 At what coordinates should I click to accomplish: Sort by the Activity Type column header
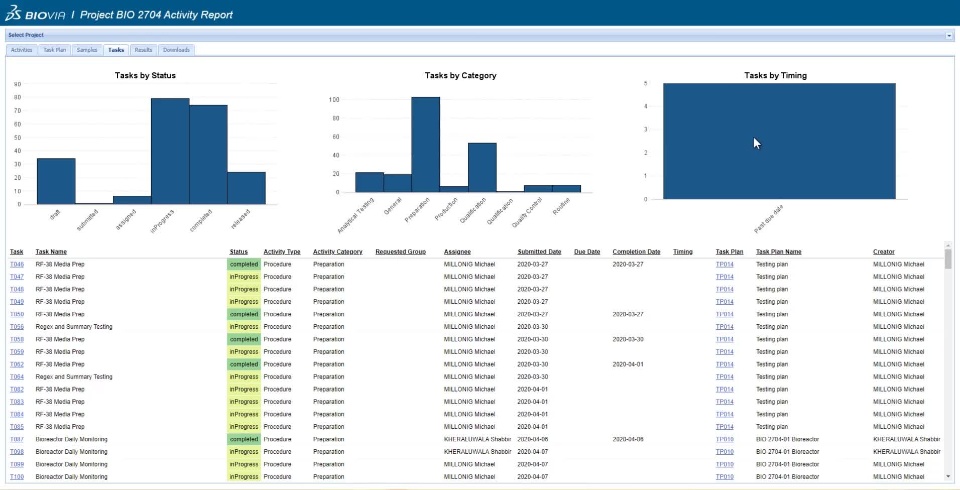[x=282, y=252]
